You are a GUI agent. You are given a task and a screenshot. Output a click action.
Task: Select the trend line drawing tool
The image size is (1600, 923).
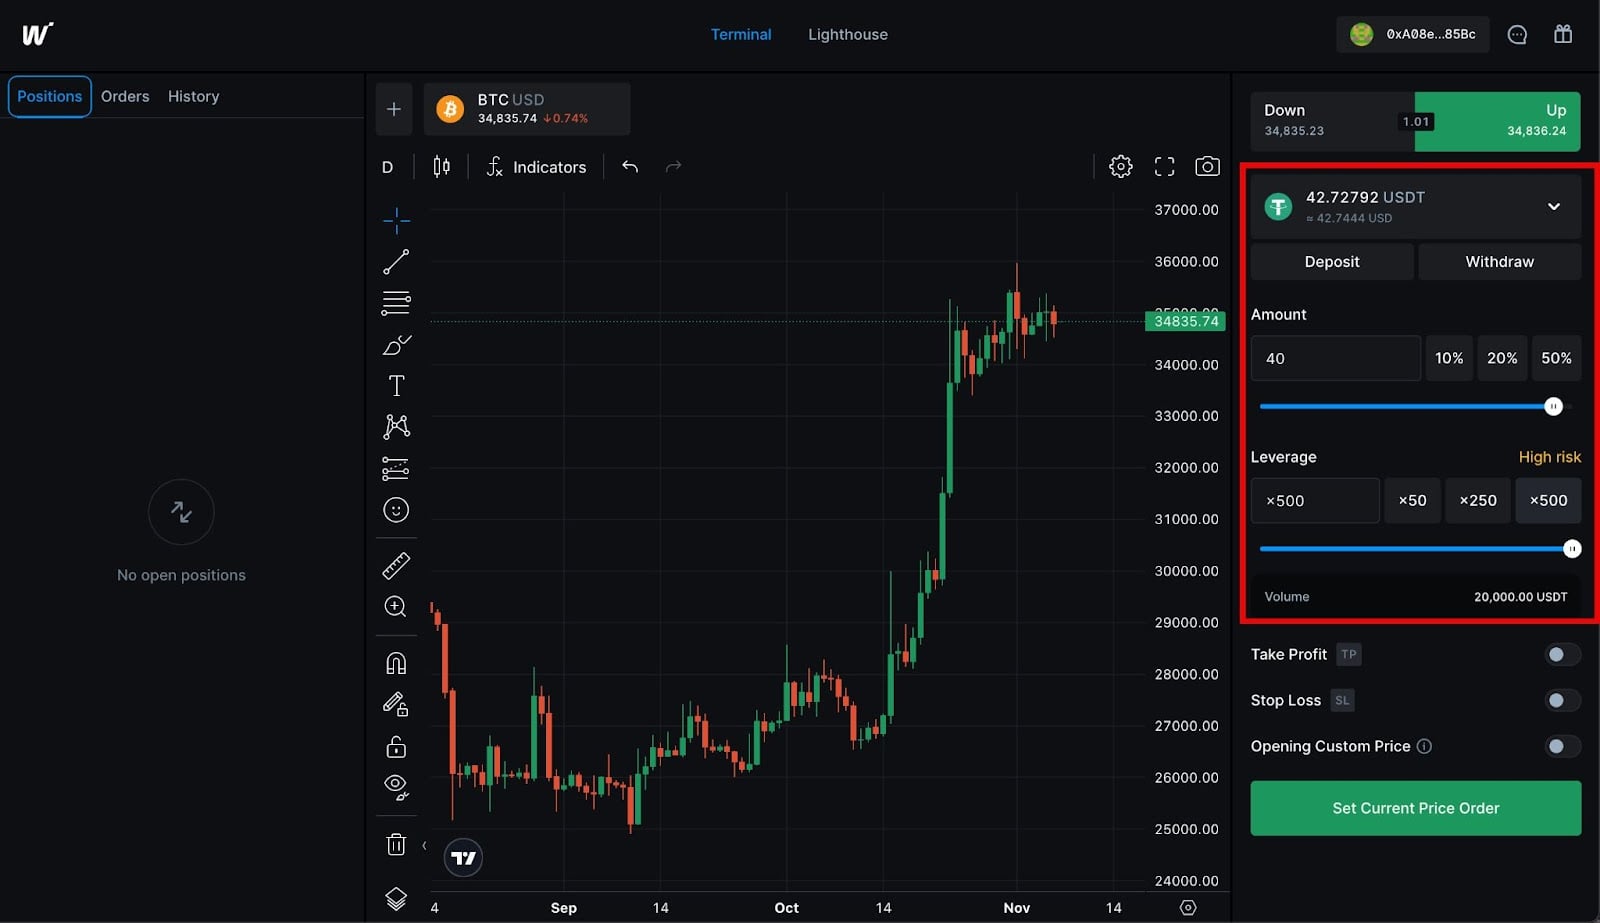pyautogui.click(x=396, y=262)
